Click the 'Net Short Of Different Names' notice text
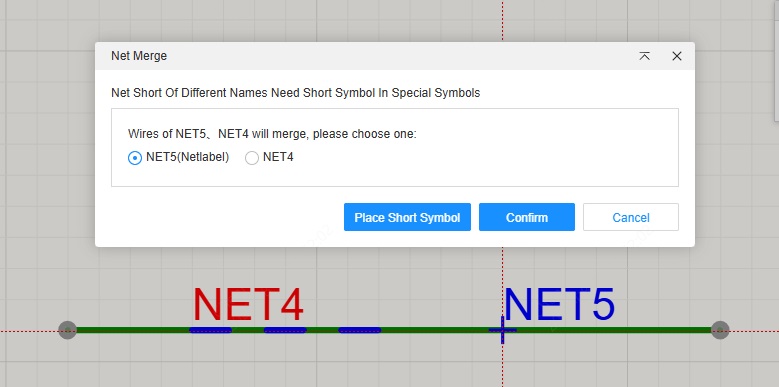This screenshot has width=779, height=387. pyautogui.click(x=296, y=93)
